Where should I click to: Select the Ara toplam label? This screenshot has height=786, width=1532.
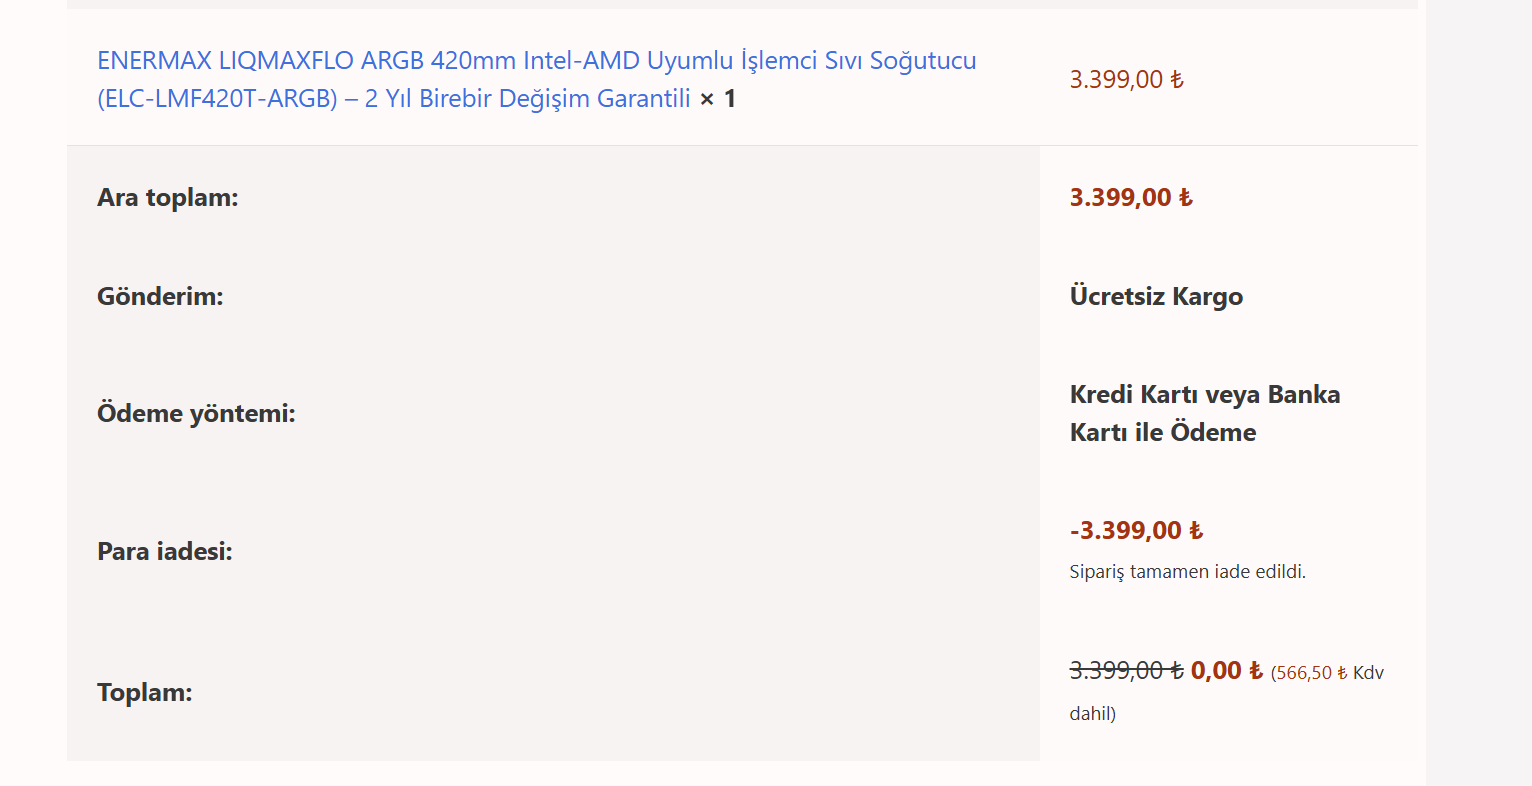tap(167, 198)
